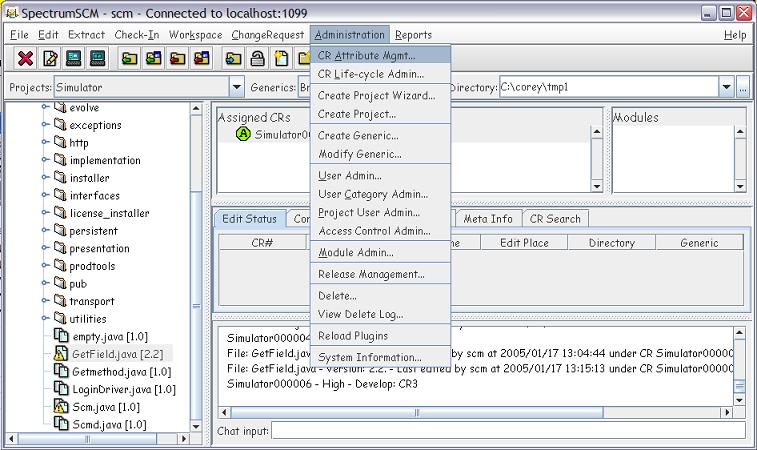Screen dimensions: 757x450
Task: Click the log panel horizontal scrollbar thumb
Action: coord(417,412)
